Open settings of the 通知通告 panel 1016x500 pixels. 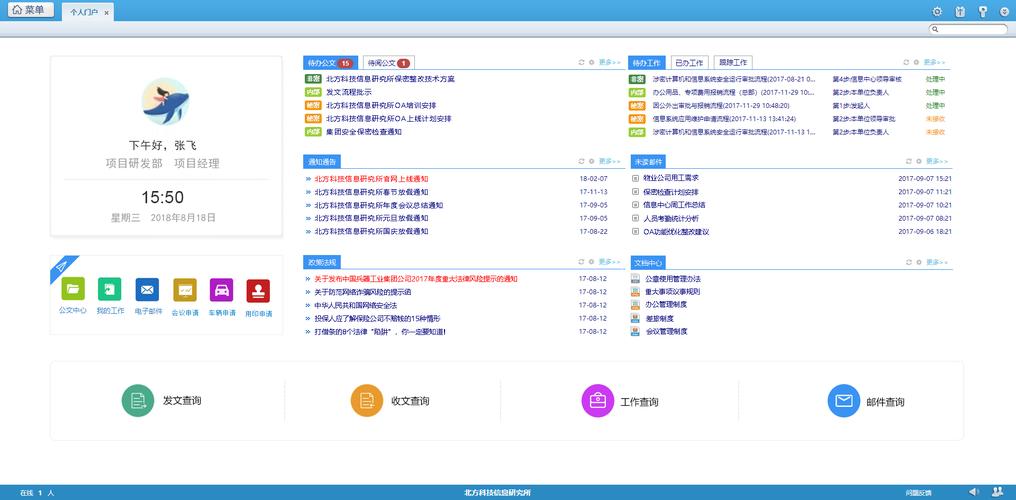coord(592,161)
